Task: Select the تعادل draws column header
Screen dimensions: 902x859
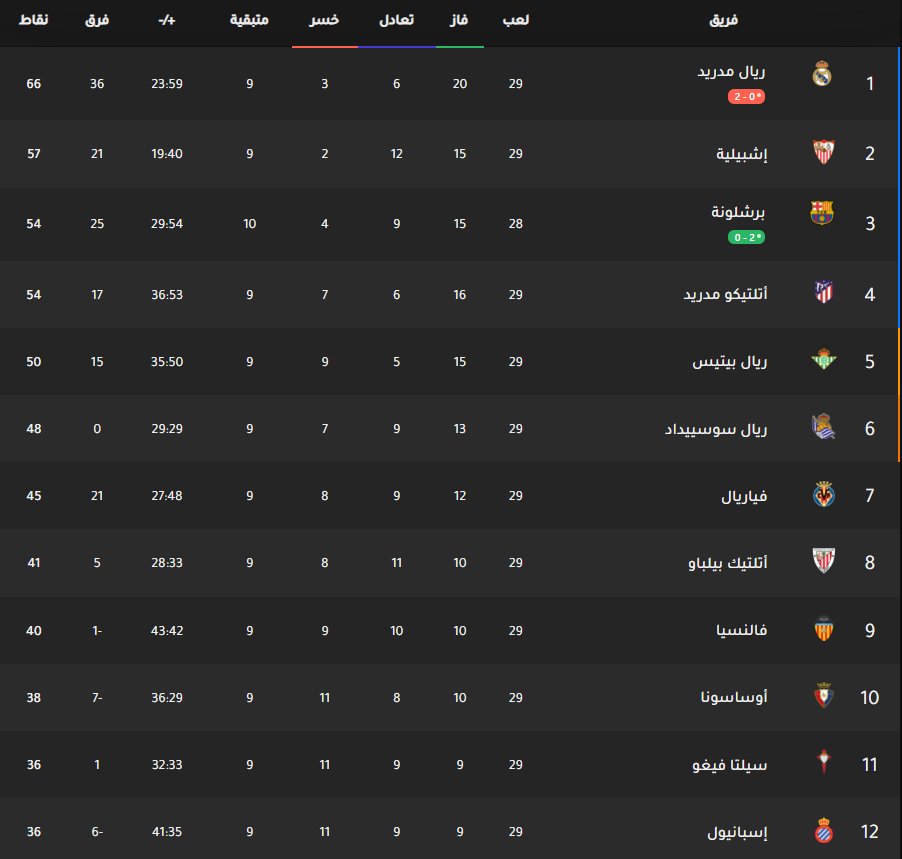Action: pyautogui.click(x=396, y=20)
